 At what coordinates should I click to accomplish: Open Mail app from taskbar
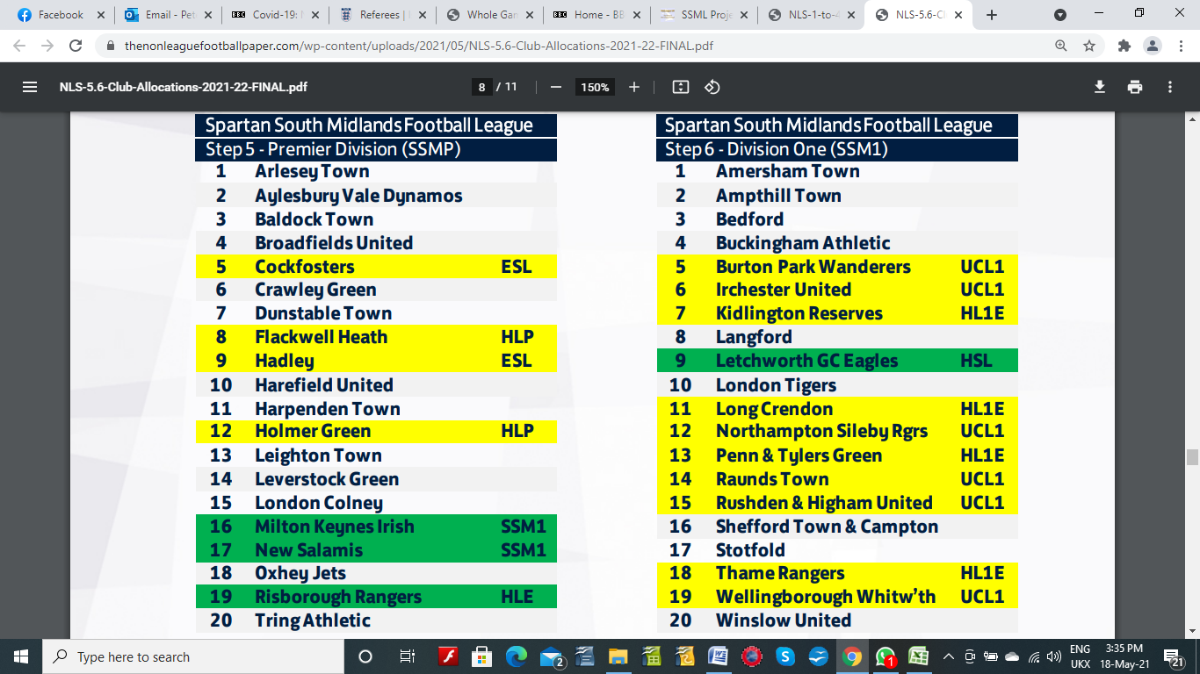click(552, 657)
